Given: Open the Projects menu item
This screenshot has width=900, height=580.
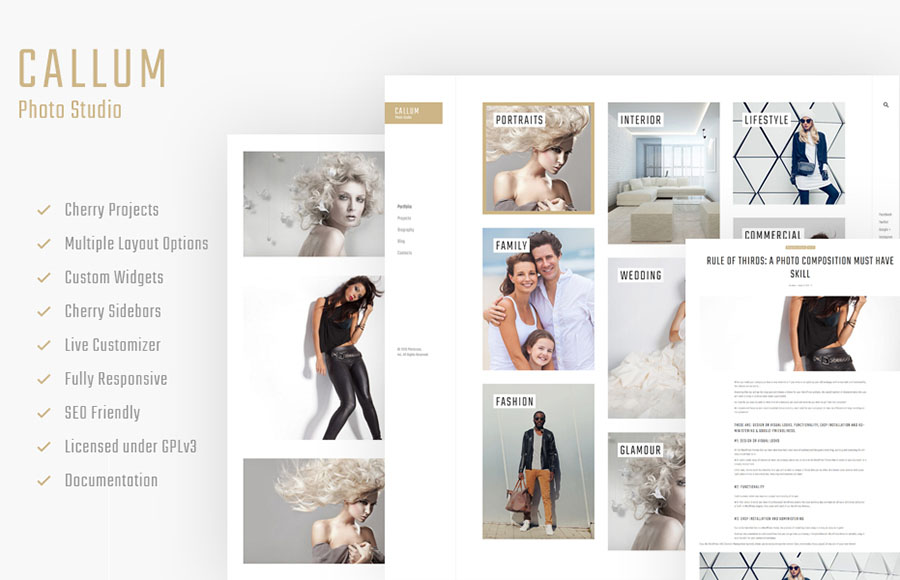Looking at the screenshot, I should tap(404, 218).
